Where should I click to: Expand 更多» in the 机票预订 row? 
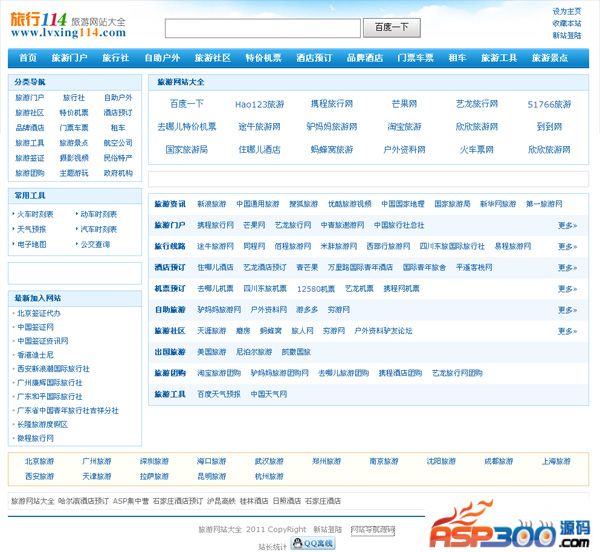pos(567,289)
